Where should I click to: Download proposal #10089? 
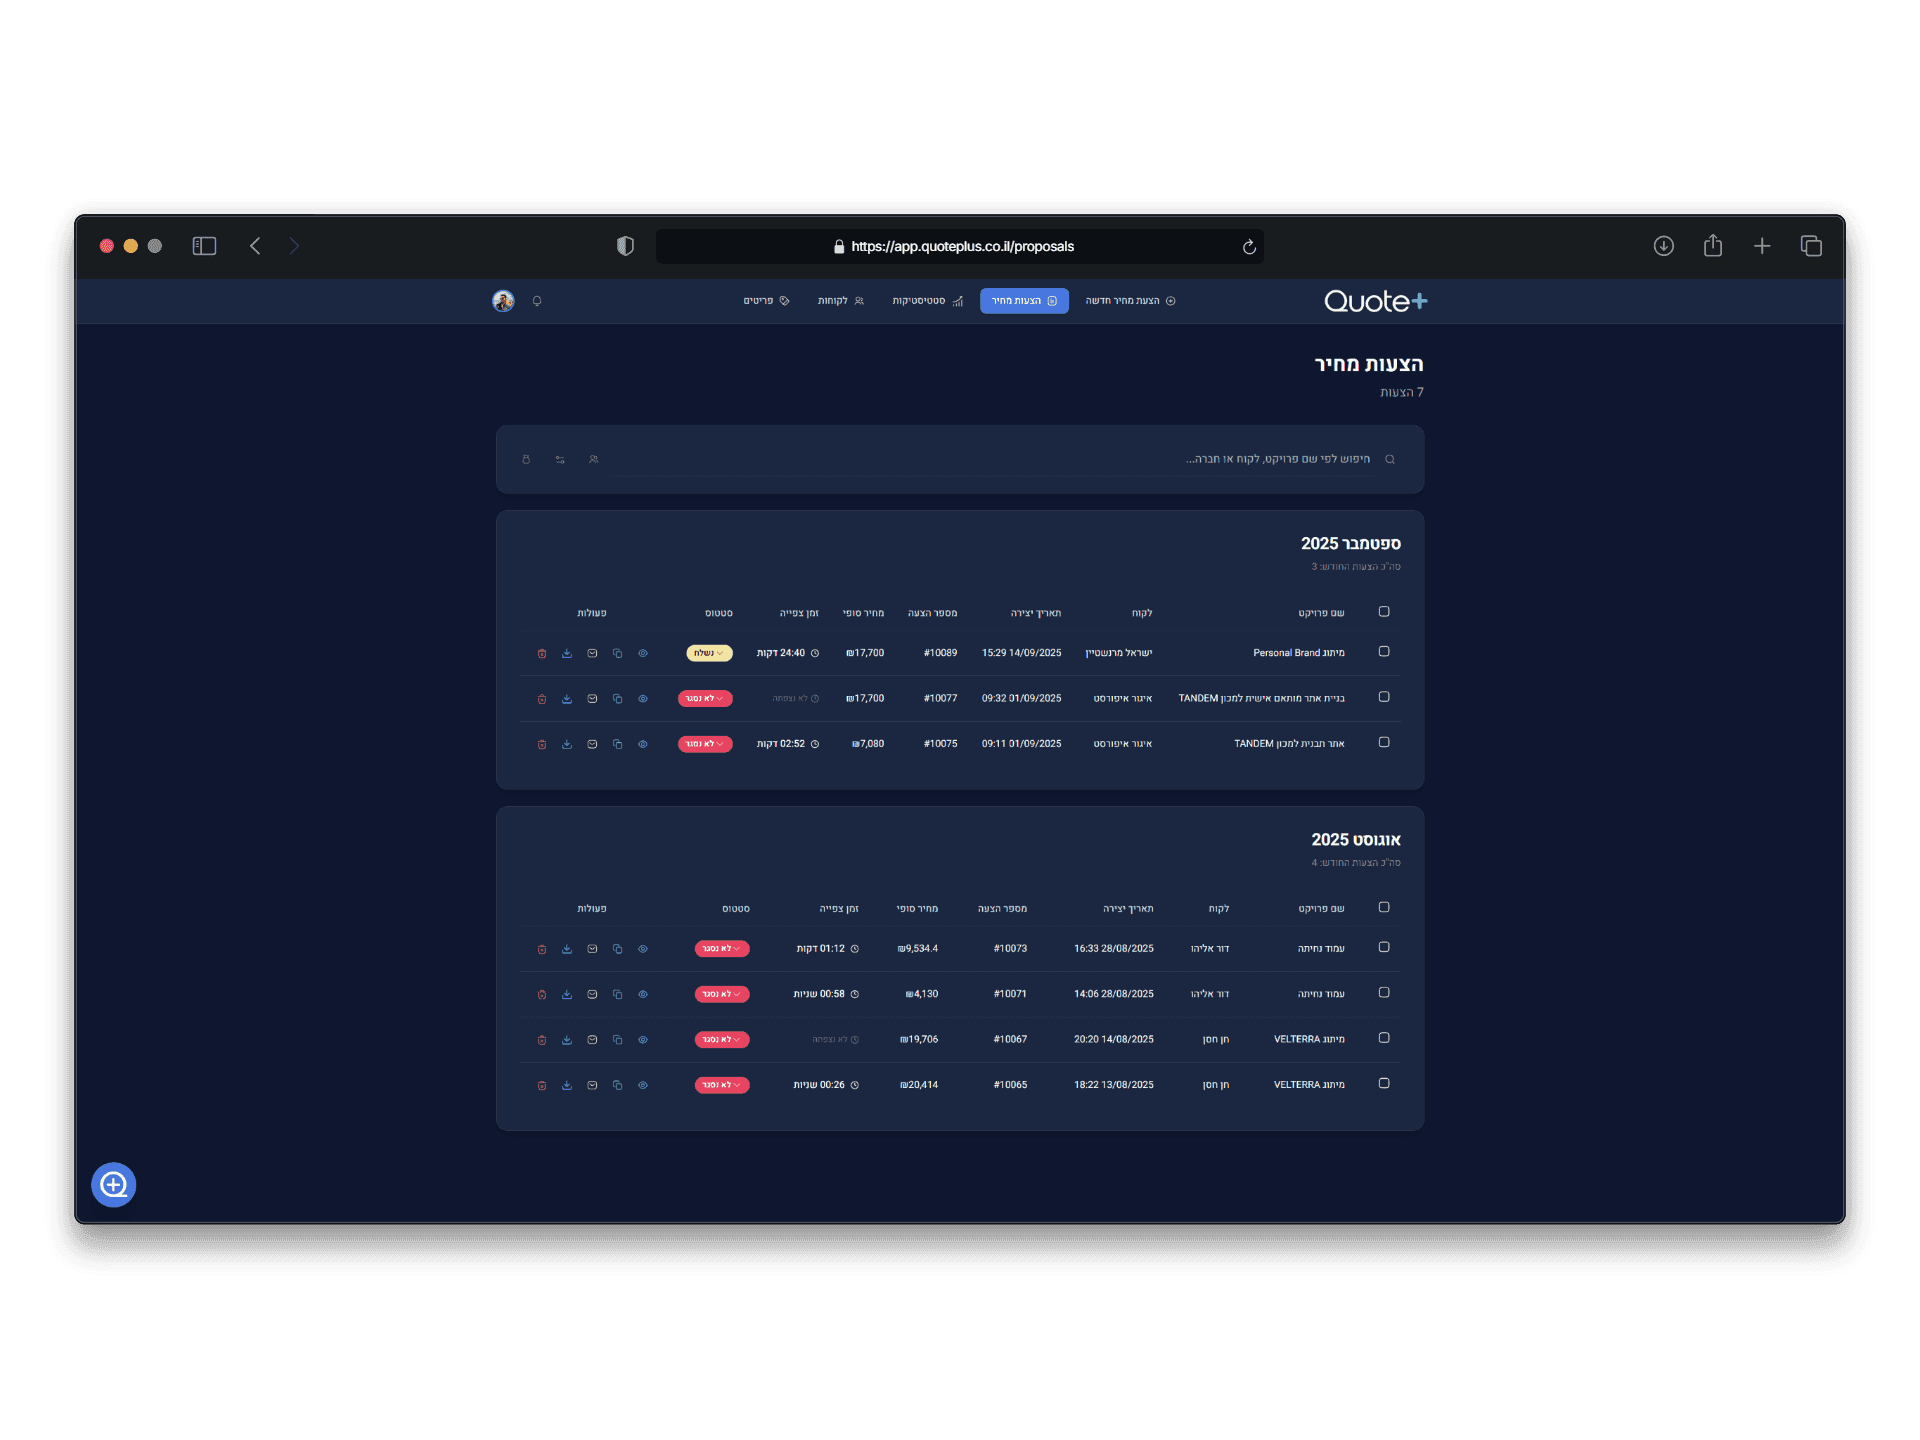click(x=567, y=653)
